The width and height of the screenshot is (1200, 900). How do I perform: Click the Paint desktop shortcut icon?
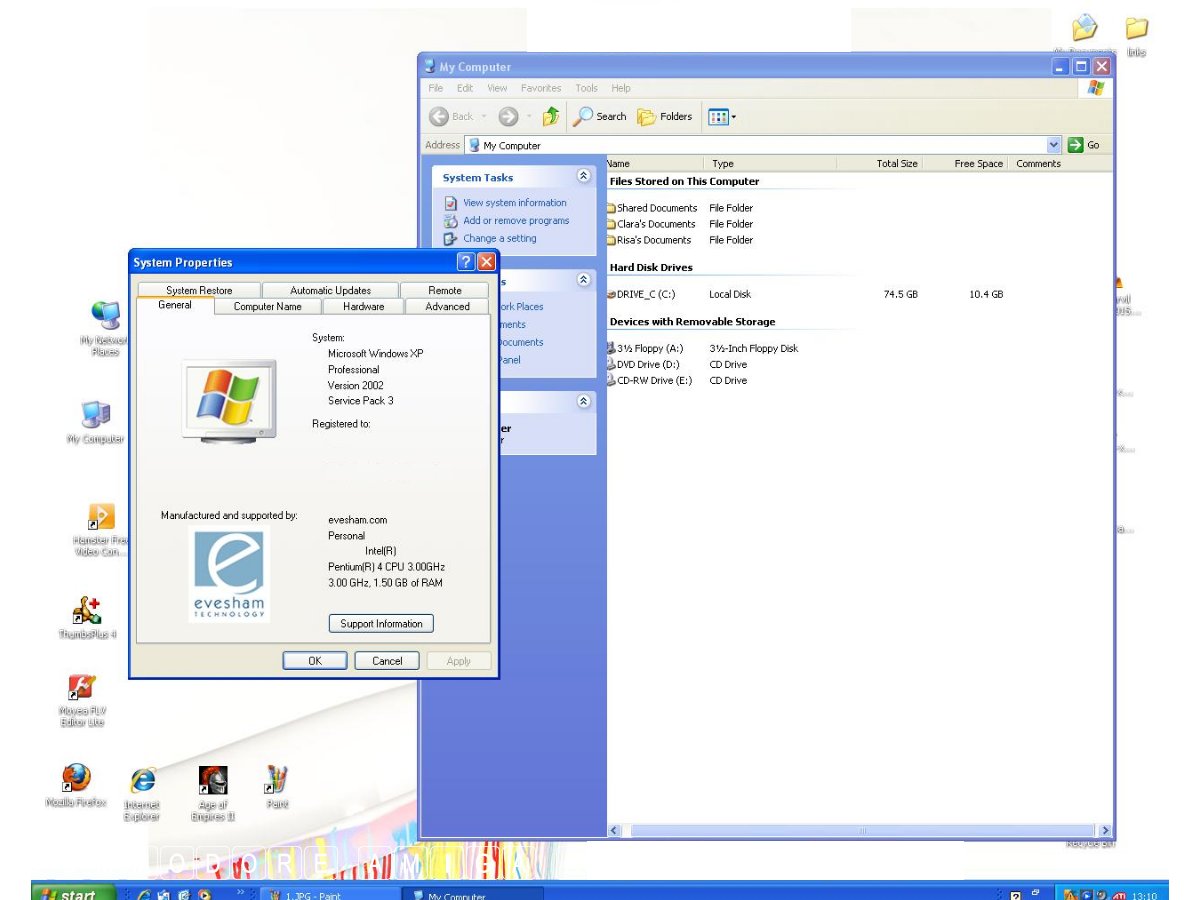click(277, 780)
